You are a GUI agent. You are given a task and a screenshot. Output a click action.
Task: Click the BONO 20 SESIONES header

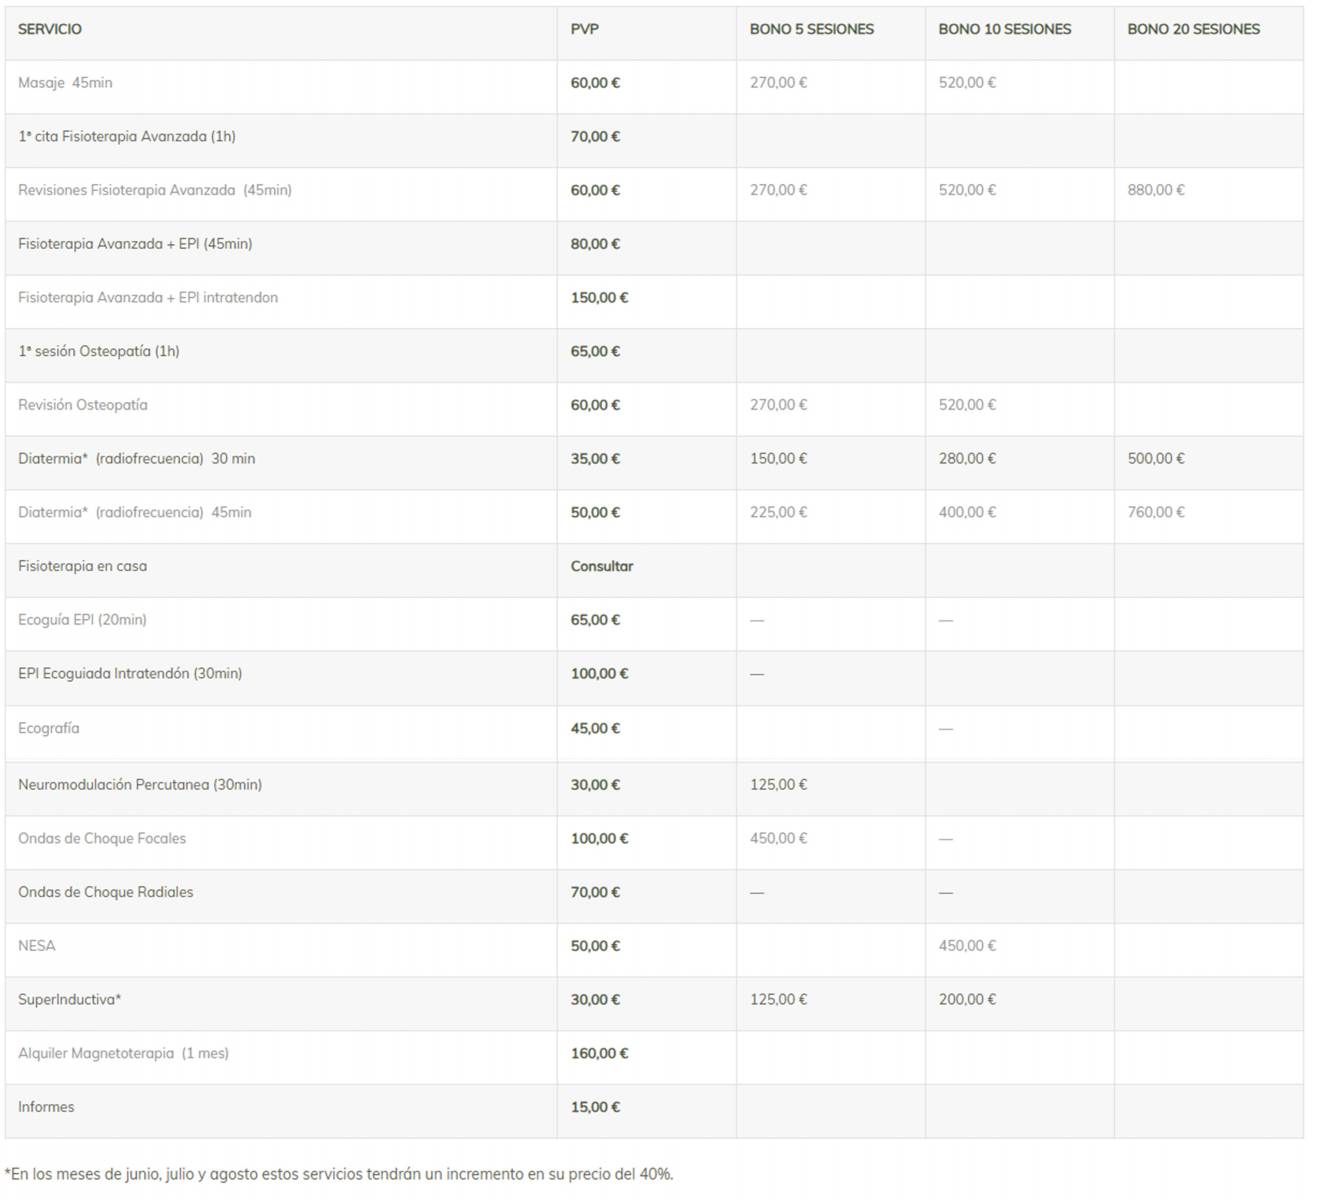1194,29
